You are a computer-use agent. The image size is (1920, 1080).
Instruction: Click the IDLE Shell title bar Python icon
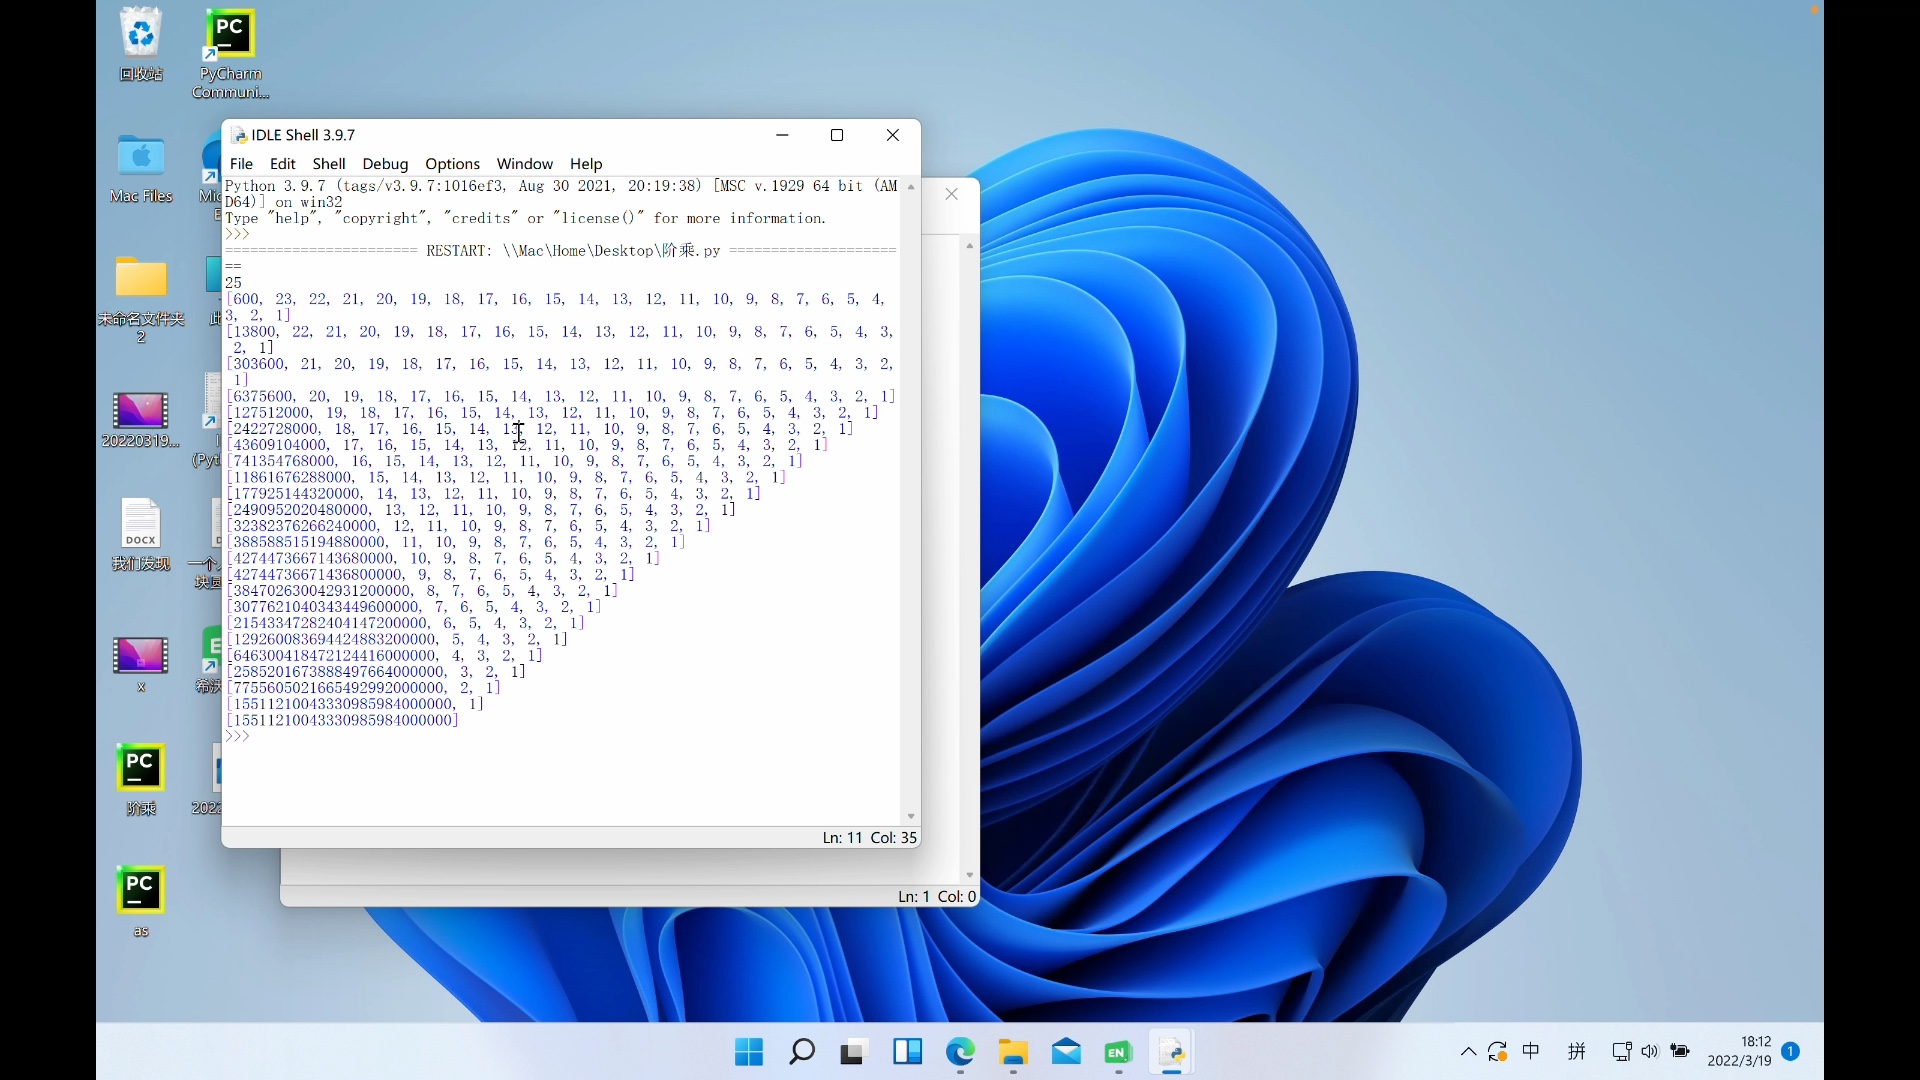tap(239, 135)
